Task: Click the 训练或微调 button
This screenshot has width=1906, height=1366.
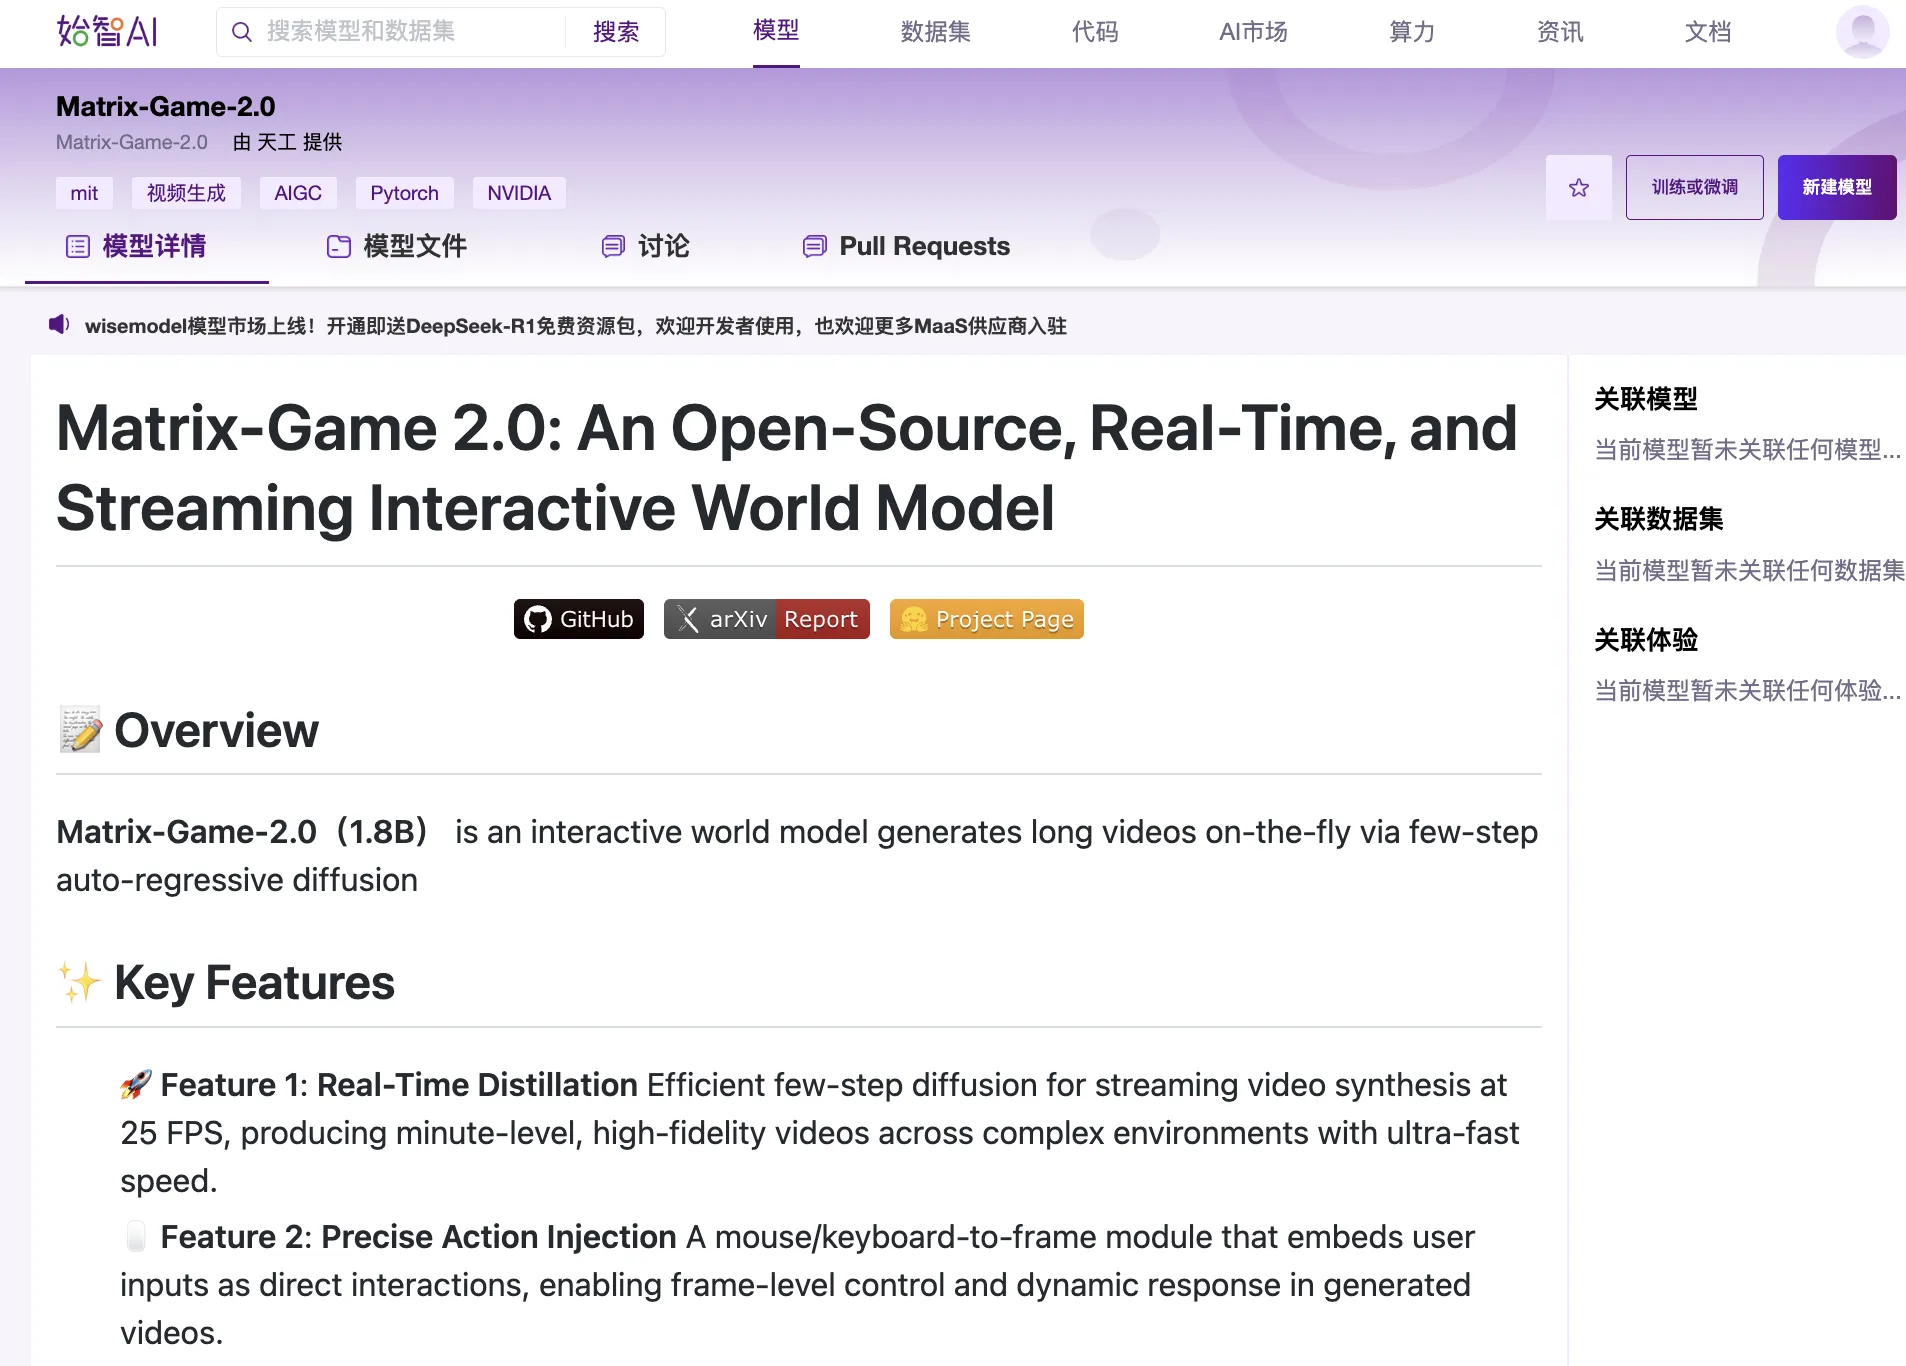Action: (1694, 187)
